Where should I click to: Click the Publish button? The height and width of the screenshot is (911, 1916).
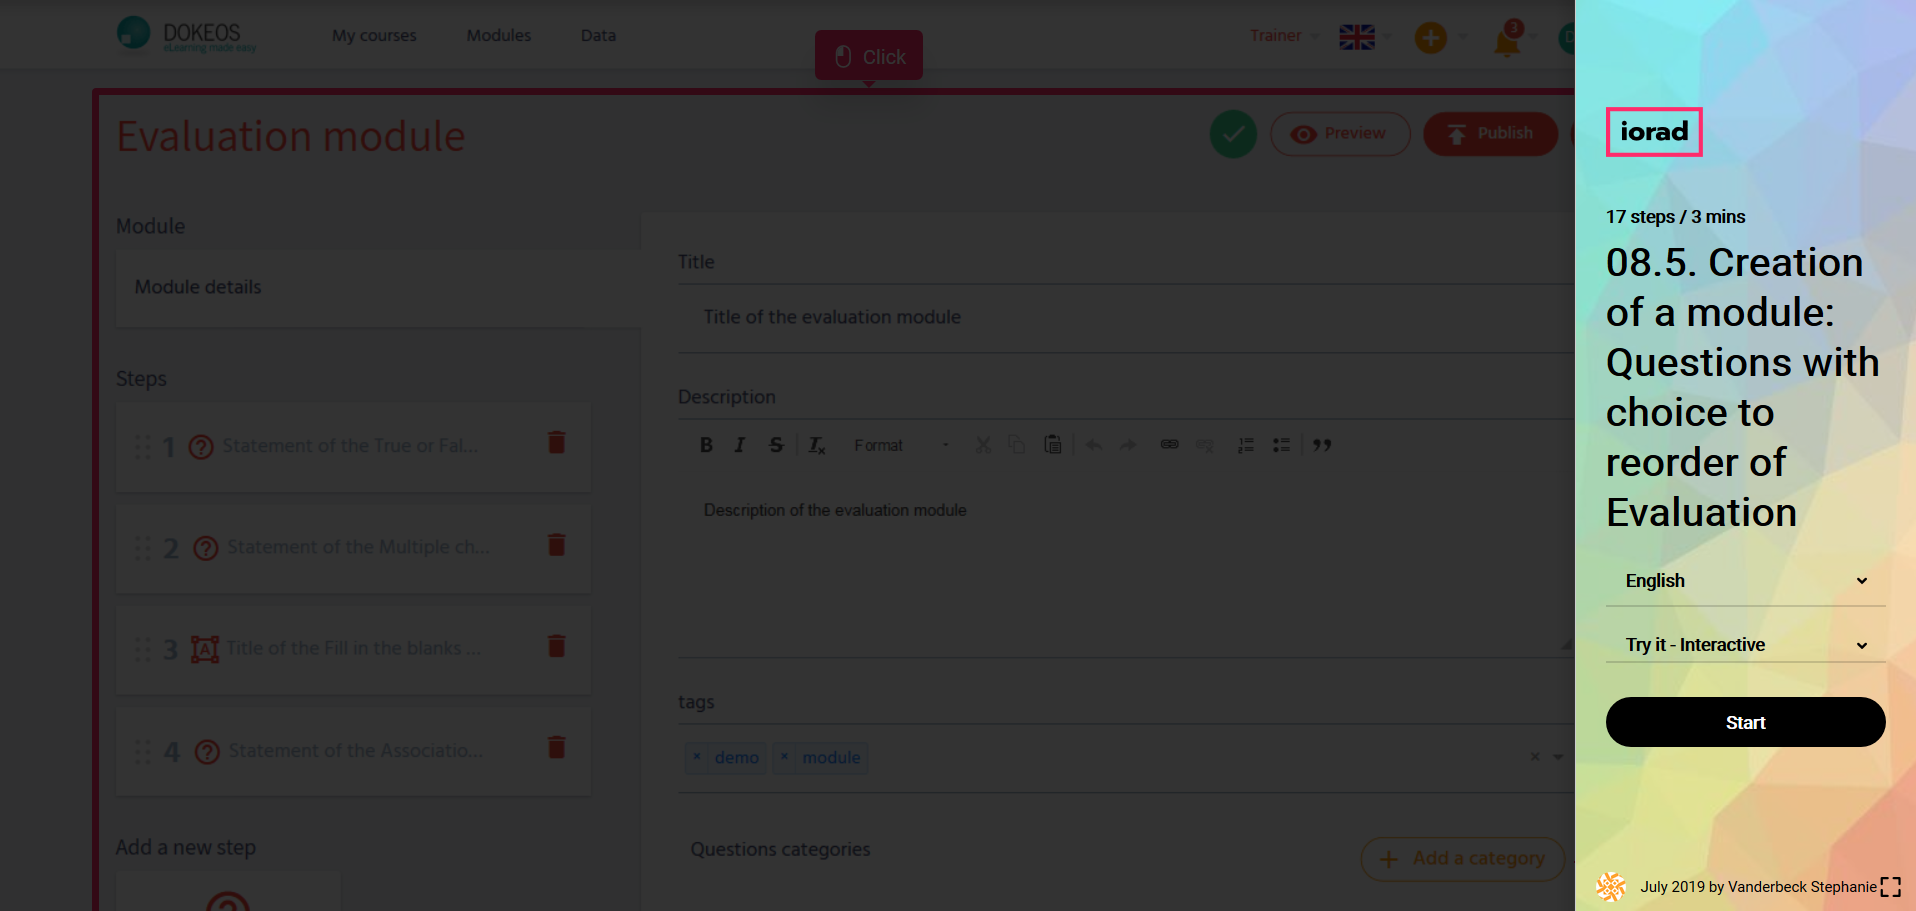coord(1490,134)
